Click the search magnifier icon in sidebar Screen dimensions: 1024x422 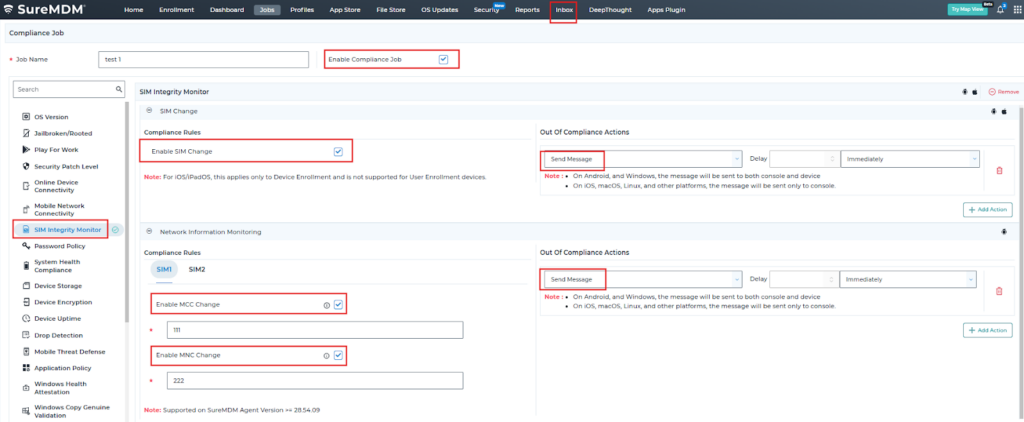point(118,89)
